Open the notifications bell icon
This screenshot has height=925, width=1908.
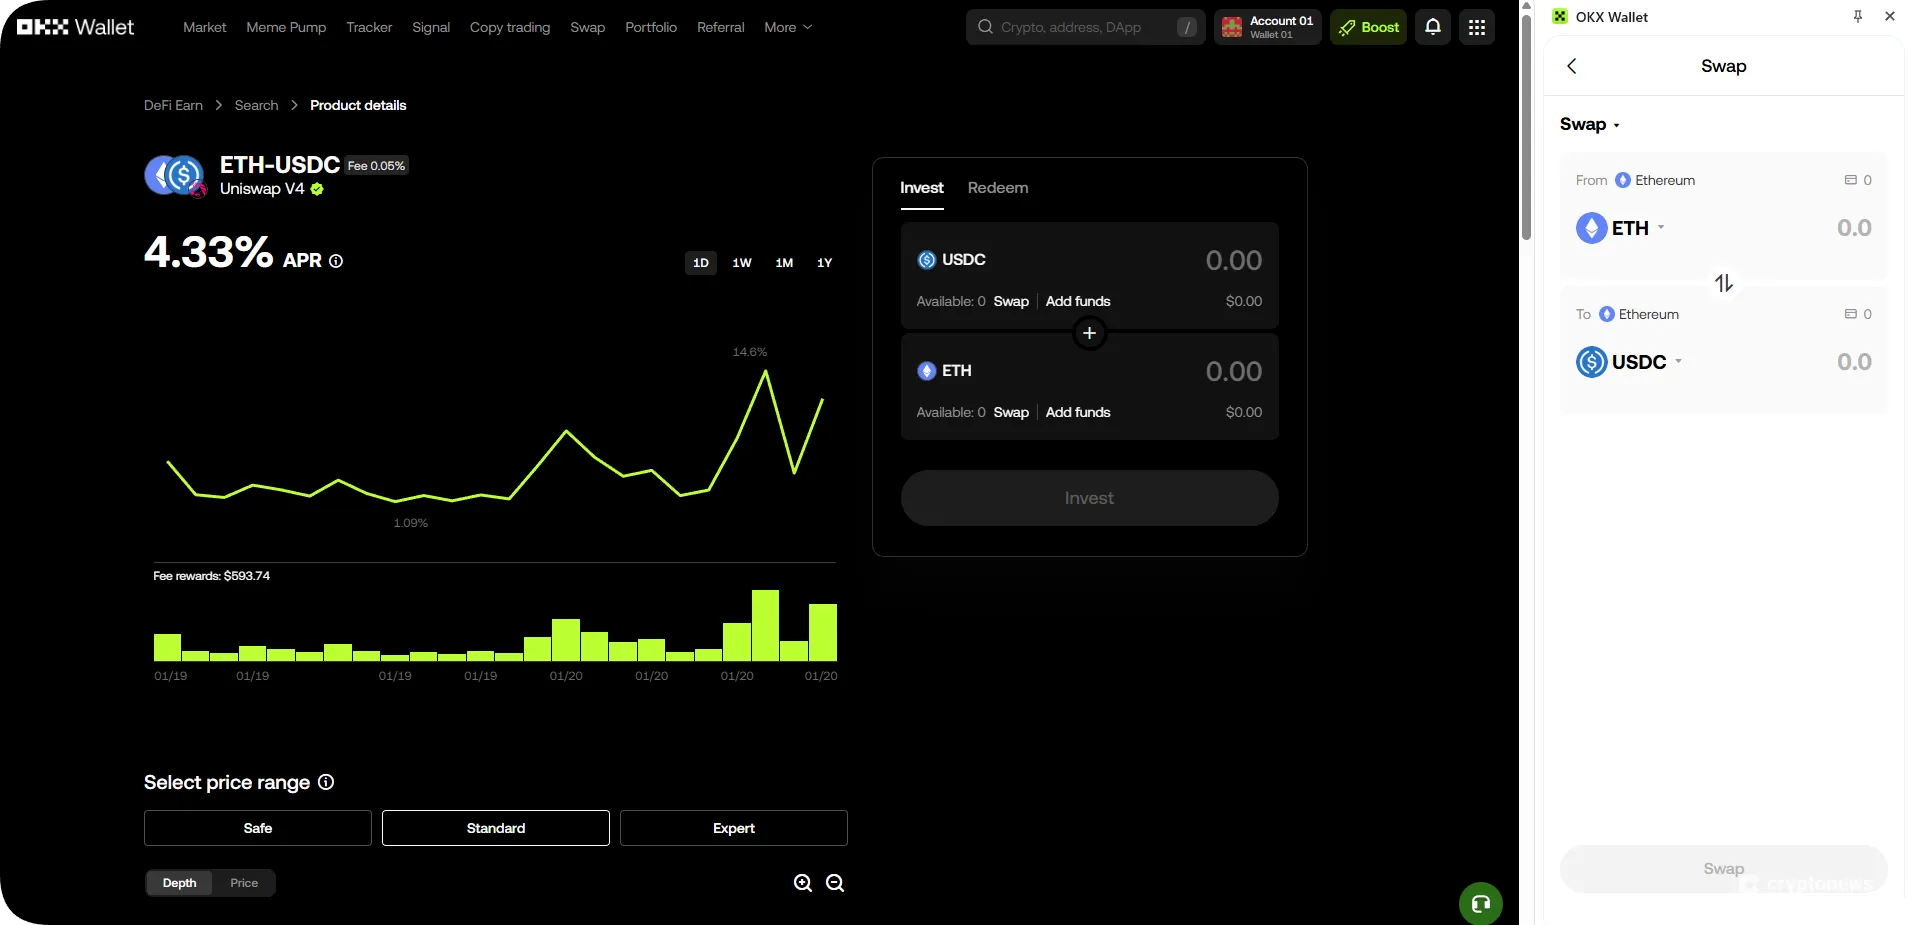(x=1432, y=27)
